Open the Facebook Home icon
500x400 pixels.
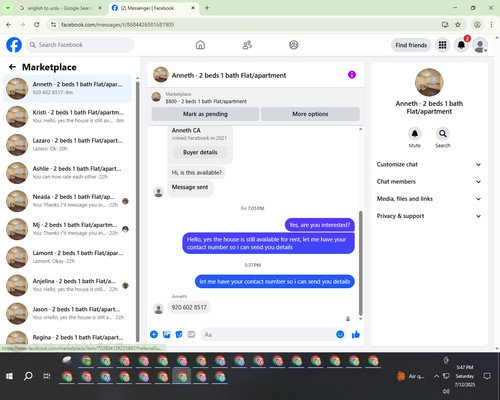click(200, 45)
